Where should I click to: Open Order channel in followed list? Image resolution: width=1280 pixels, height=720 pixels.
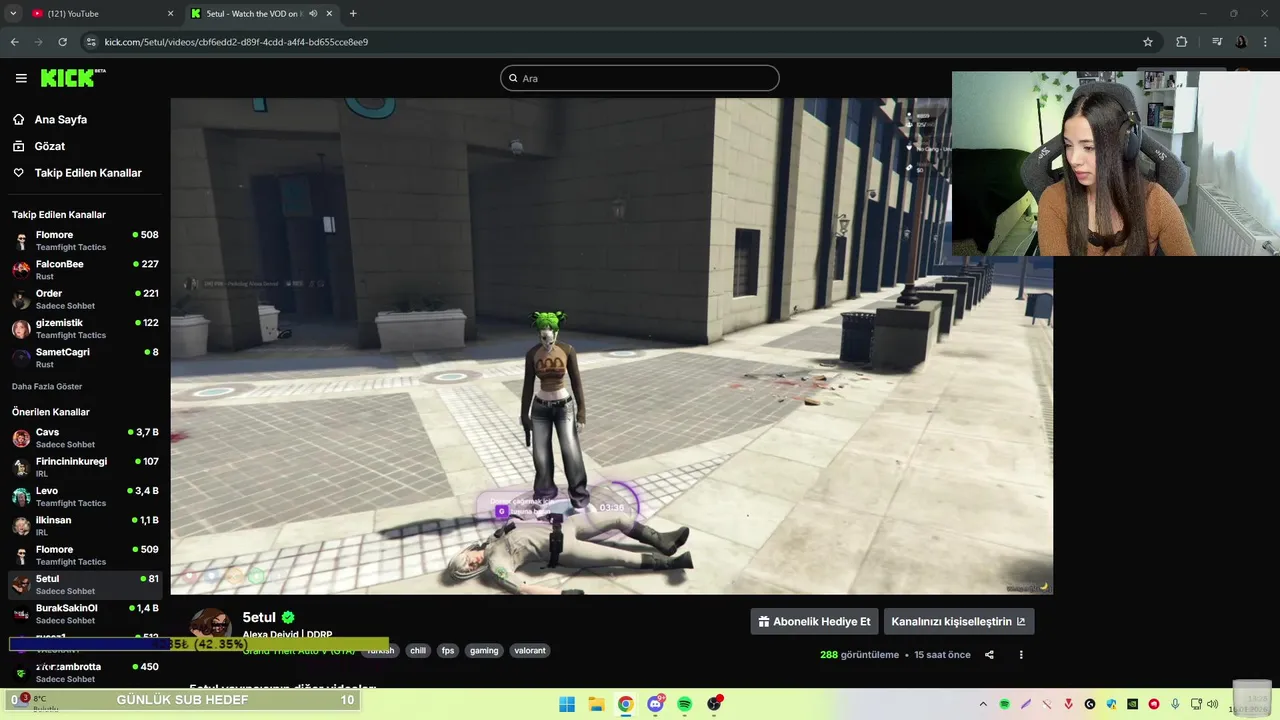[85, 299]
